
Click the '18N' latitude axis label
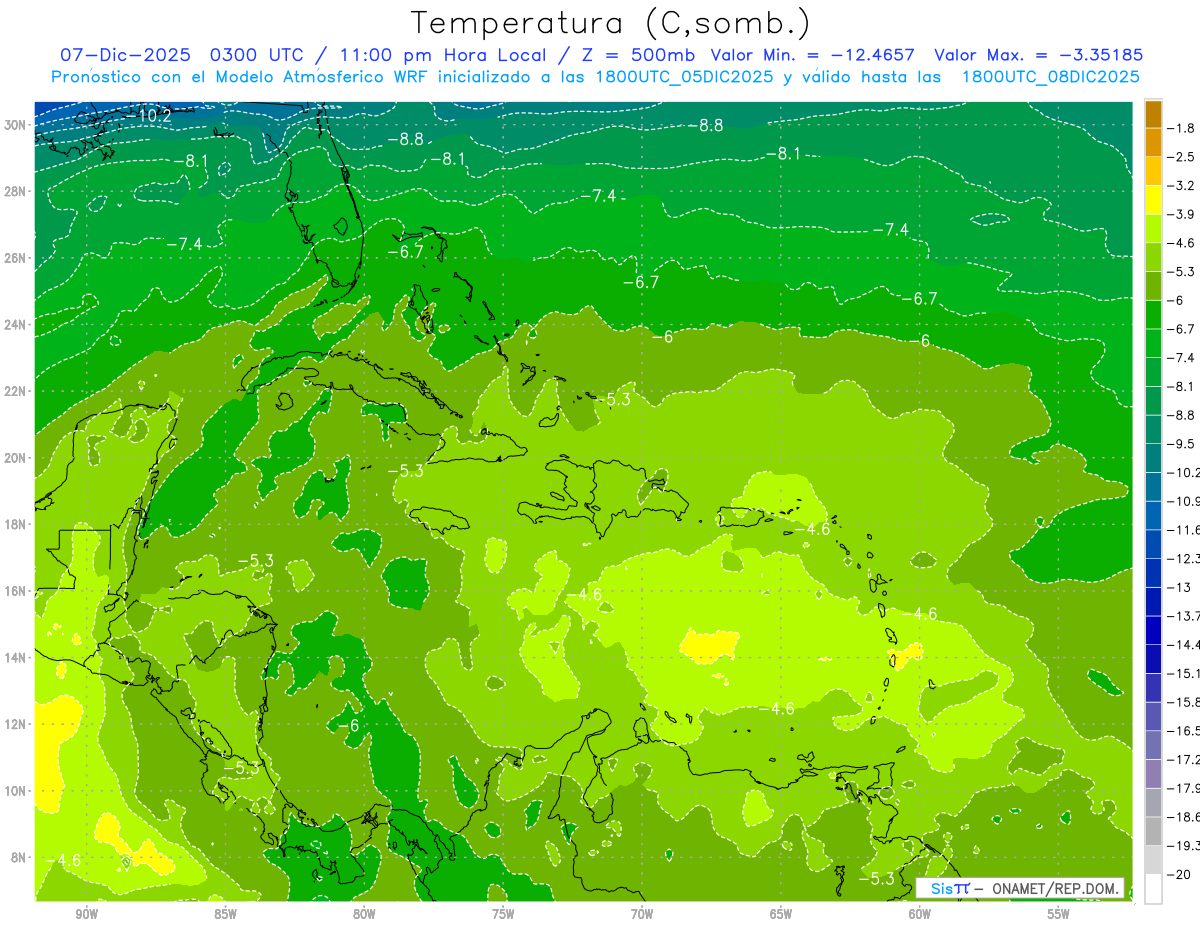pyautogui.click(x=16, y=524)
